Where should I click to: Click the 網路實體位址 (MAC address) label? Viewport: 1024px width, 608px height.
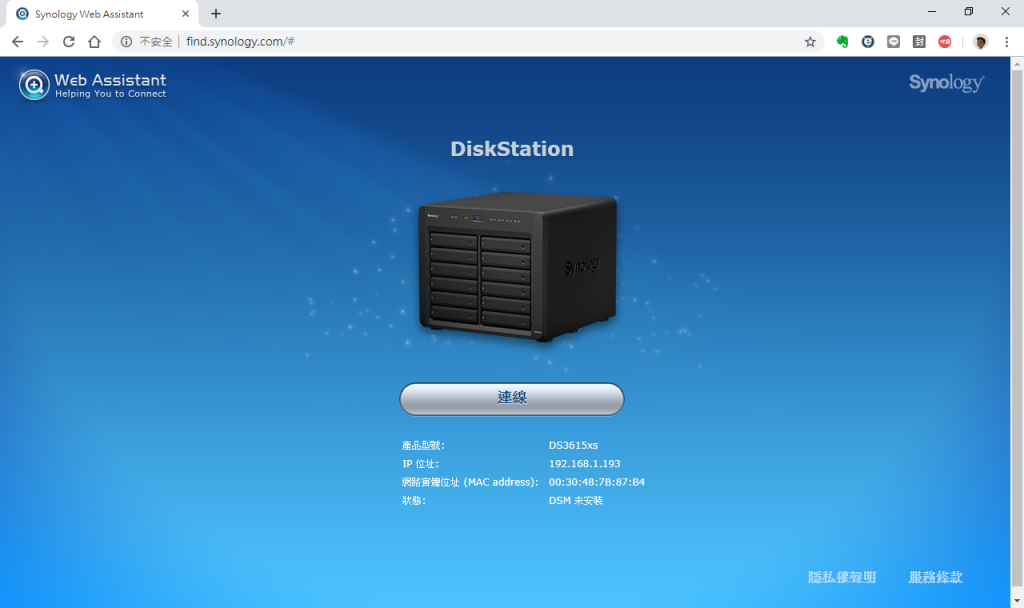470,482
